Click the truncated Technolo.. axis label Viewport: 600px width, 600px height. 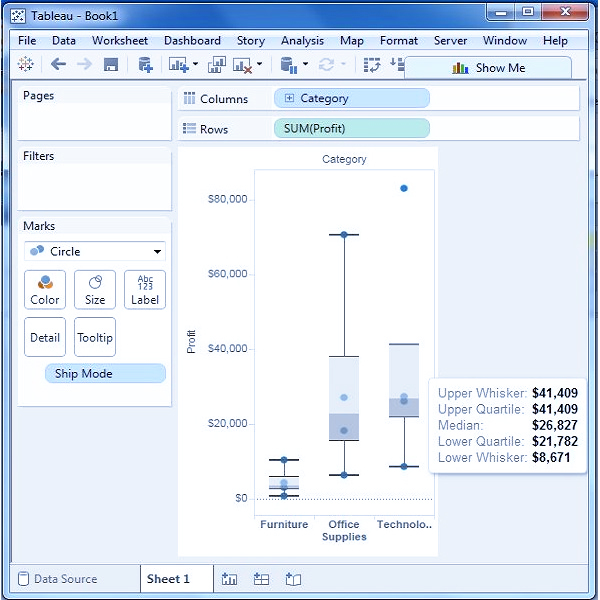click(404, 524)
